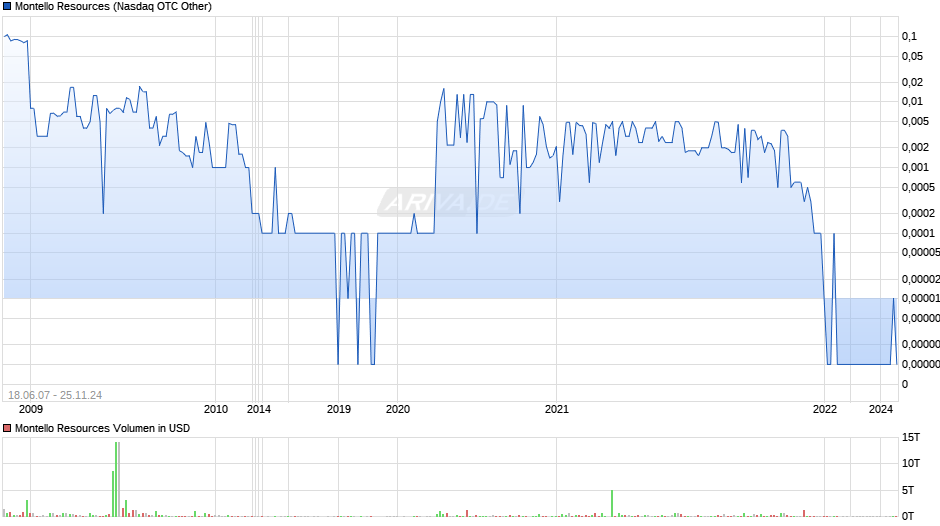The image size is (940, 526).
Task: Click the green volume spike in 2021
Action: (612, 503)
